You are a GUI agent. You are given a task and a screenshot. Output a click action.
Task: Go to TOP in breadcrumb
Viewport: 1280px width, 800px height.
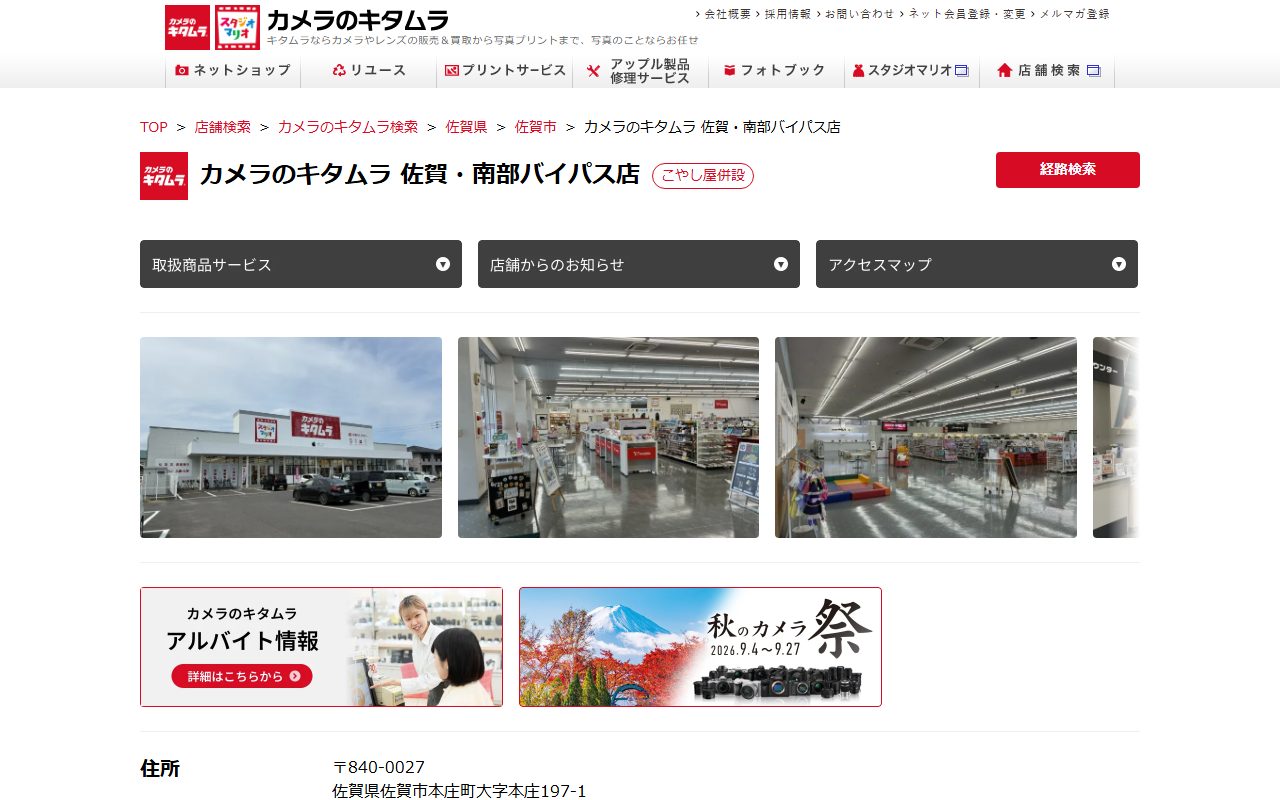coord(154,127)
